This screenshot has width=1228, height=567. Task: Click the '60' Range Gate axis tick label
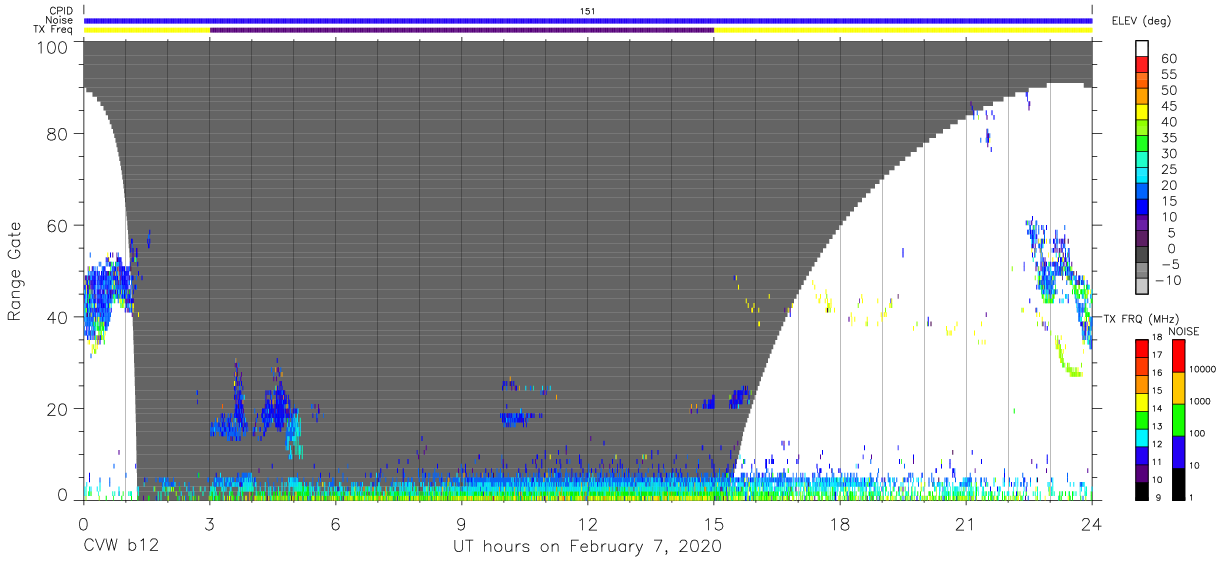[x=58, y=225]
